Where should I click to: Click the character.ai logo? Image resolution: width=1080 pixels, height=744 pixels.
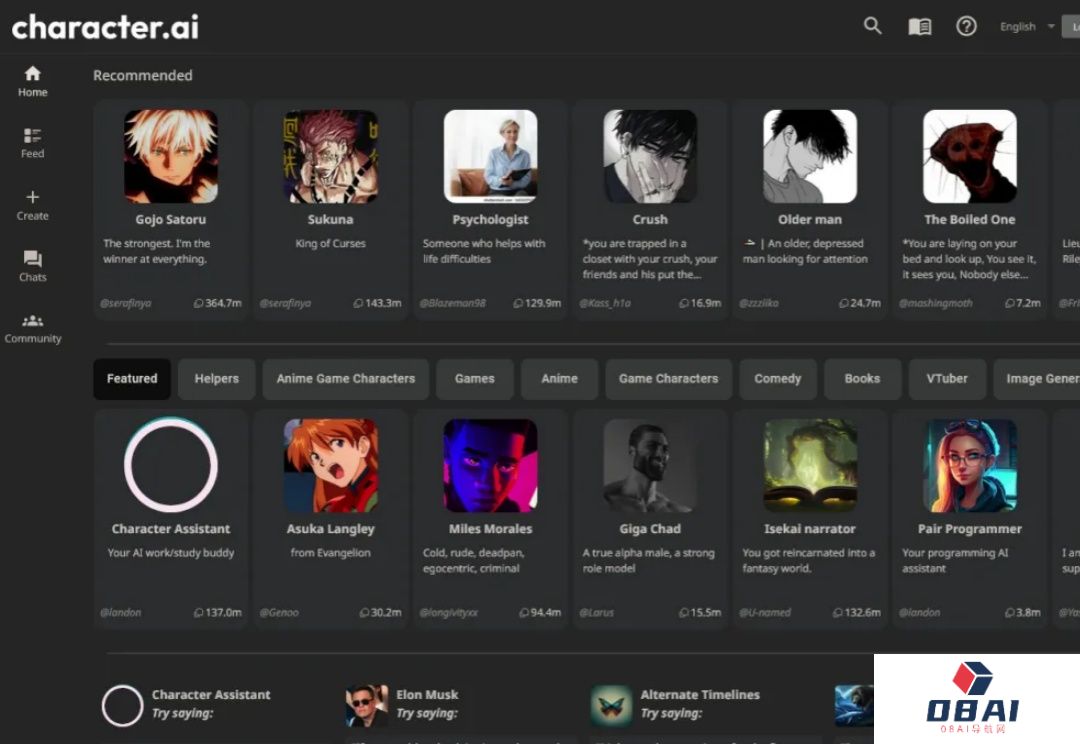(105, 28)
